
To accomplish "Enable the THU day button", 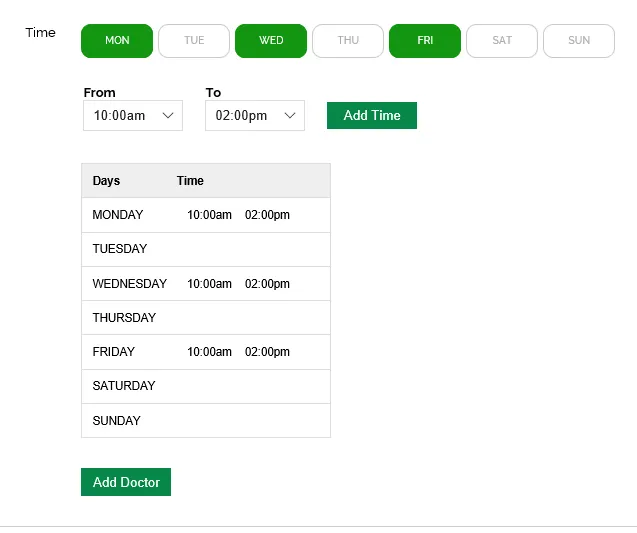I will [348, 41].
